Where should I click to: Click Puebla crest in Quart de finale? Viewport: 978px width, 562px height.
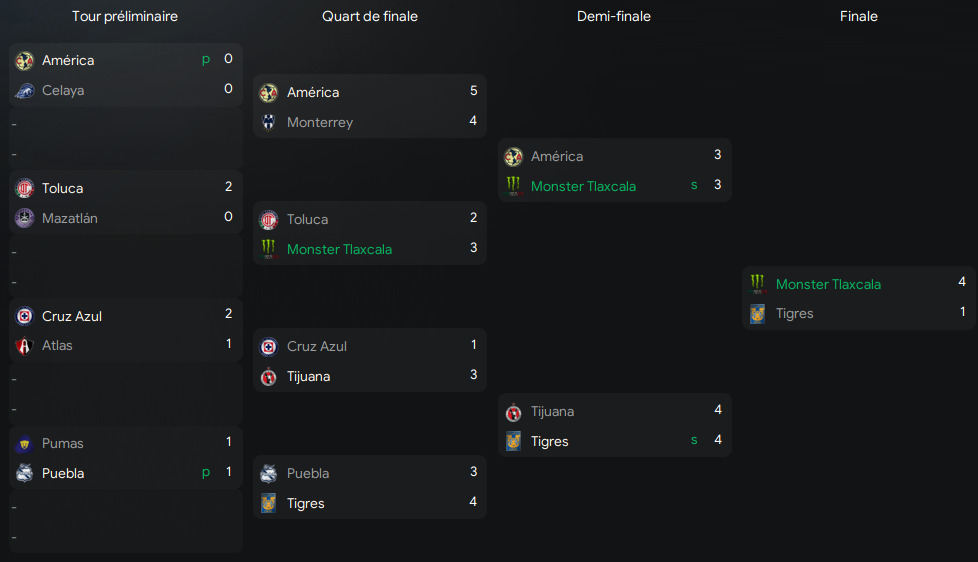268,473
